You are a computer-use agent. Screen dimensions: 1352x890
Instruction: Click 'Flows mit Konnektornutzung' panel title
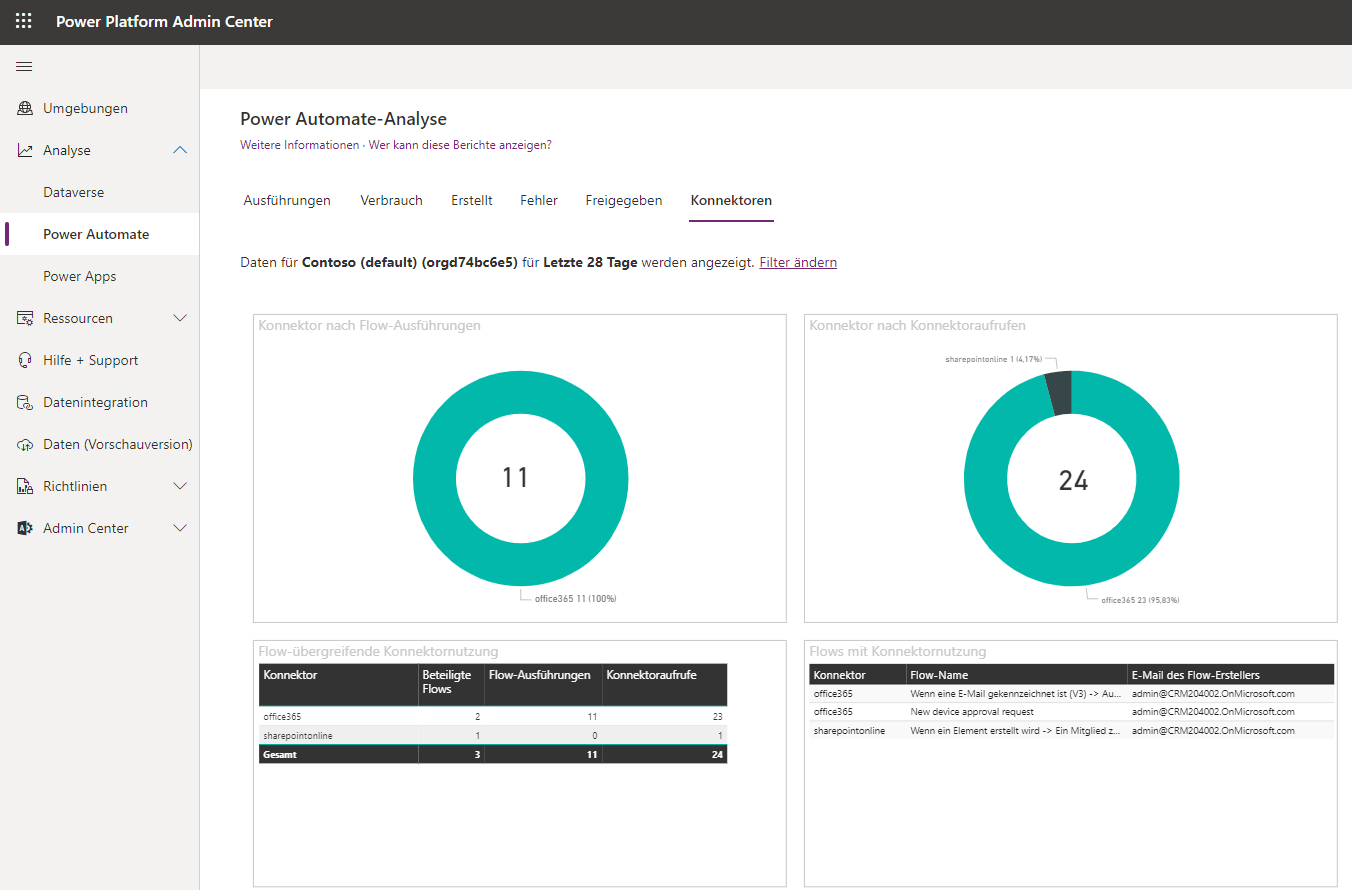point(898,651)
